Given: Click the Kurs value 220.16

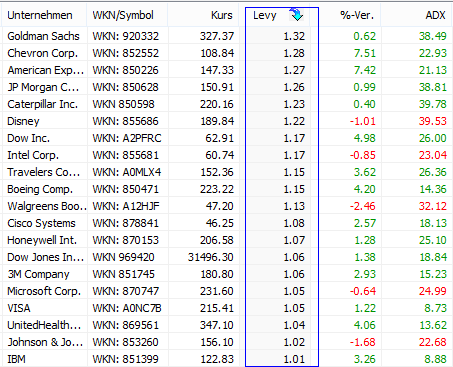Looking at the screenshot, I should tap(217, 104).
